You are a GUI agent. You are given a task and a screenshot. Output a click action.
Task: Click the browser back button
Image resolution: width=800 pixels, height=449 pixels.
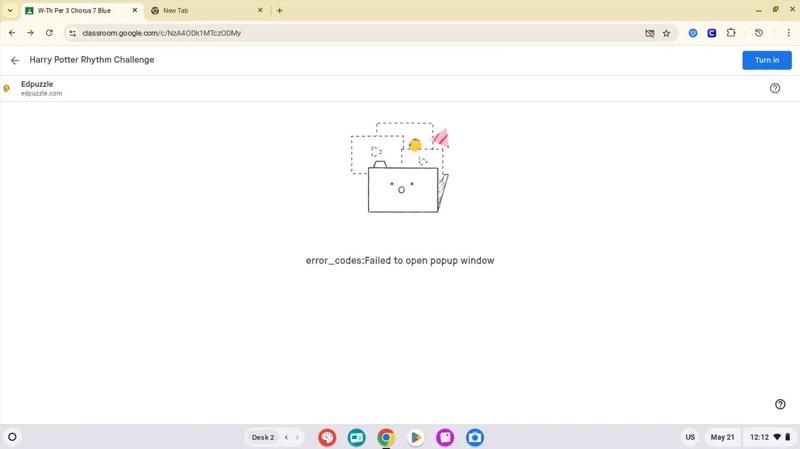(12, 33)
